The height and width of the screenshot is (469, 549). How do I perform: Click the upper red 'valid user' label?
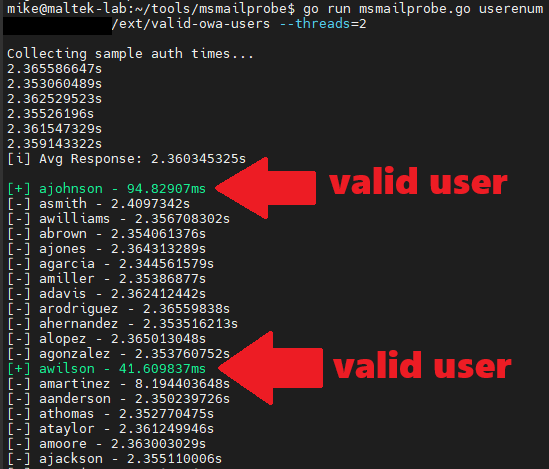418,181
